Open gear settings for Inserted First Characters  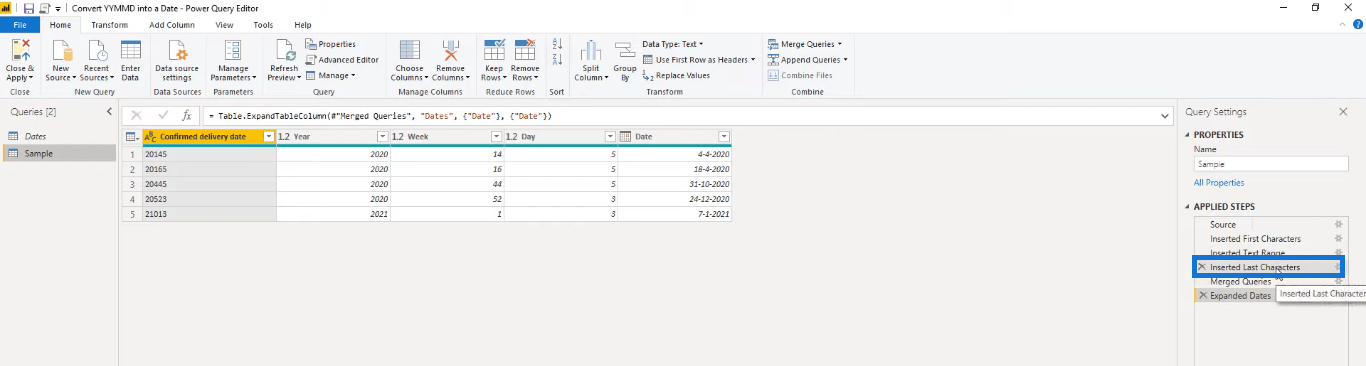coord(1338,239)
